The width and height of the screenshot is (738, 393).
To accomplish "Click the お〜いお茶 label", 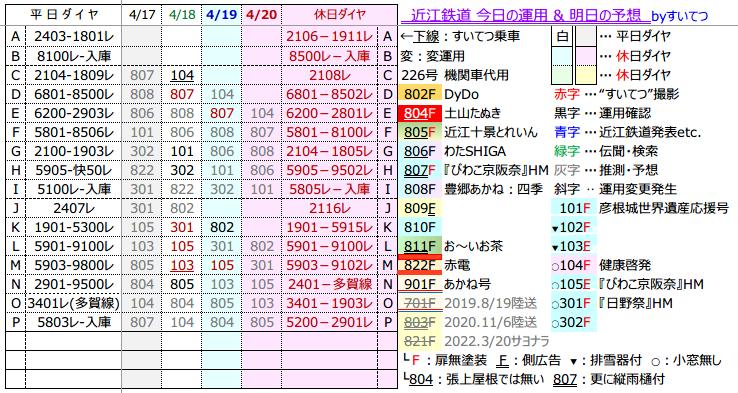I will point(473,246).
